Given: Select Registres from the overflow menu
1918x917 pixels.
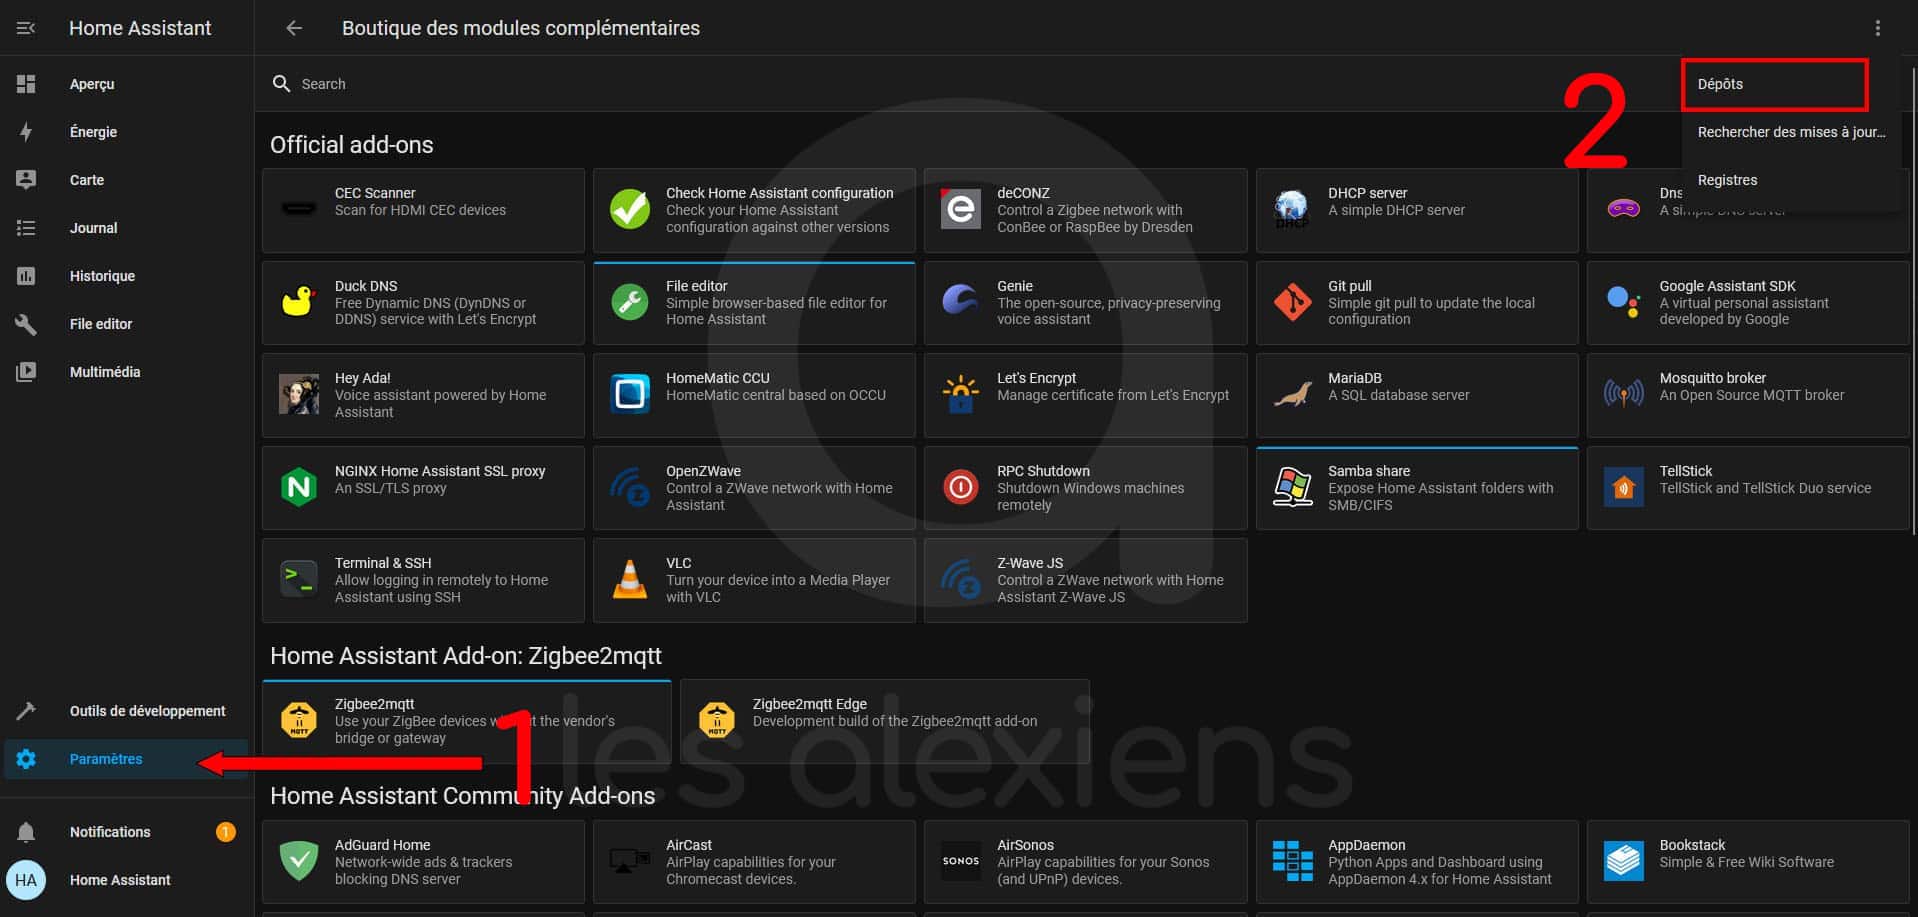Looking at the screenshot, I should coord(1791,180).
